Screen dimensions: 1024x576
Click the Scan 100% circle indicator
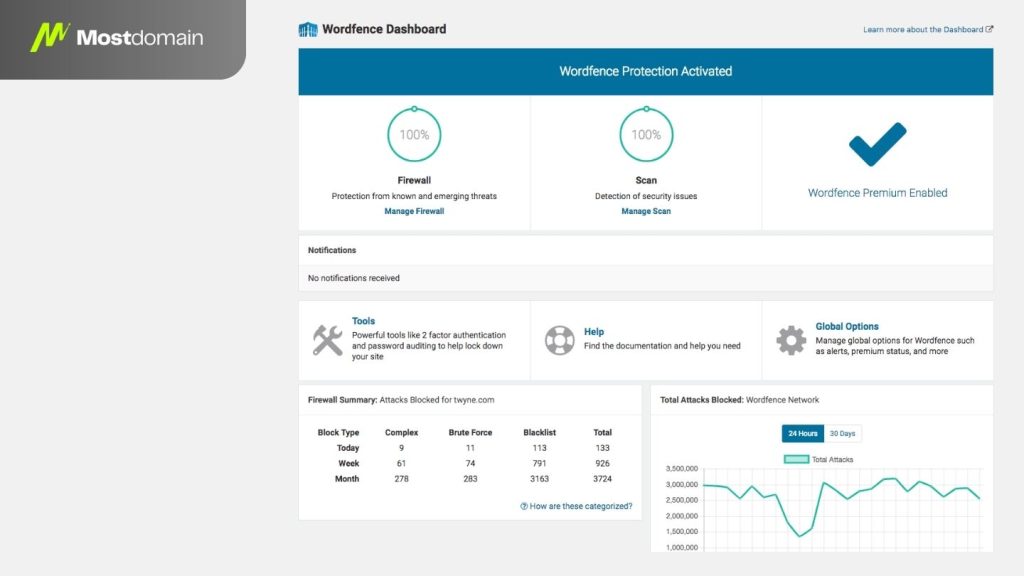pyautogui.click(x=646, y=135)
